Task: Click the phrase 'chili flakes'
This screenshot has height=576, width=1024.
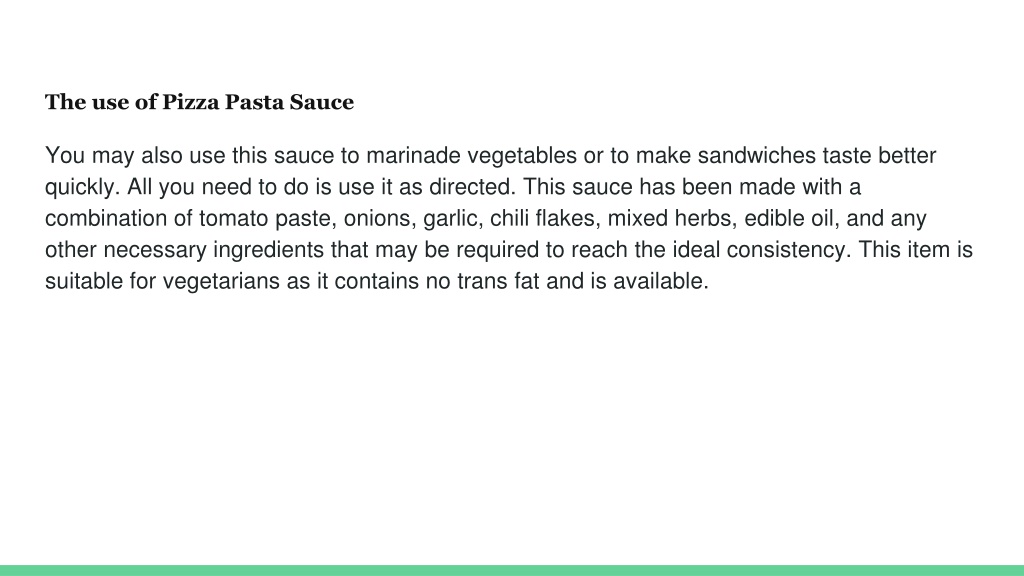Action: pos(542,218)
